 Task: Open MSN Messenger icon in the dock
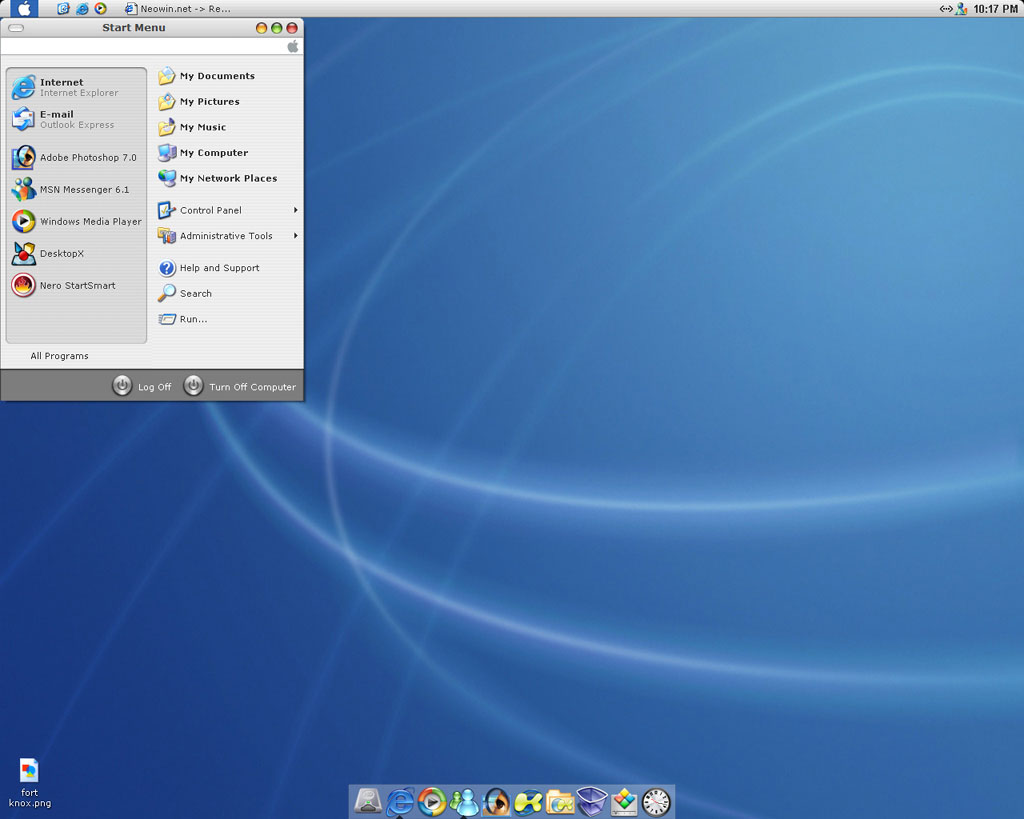[x=464, y=801]
